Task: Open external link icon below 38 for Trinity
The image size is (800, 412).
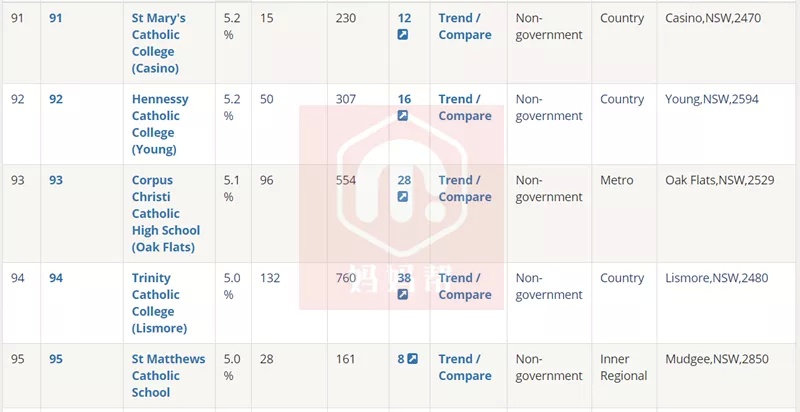Action: point(403,295)
